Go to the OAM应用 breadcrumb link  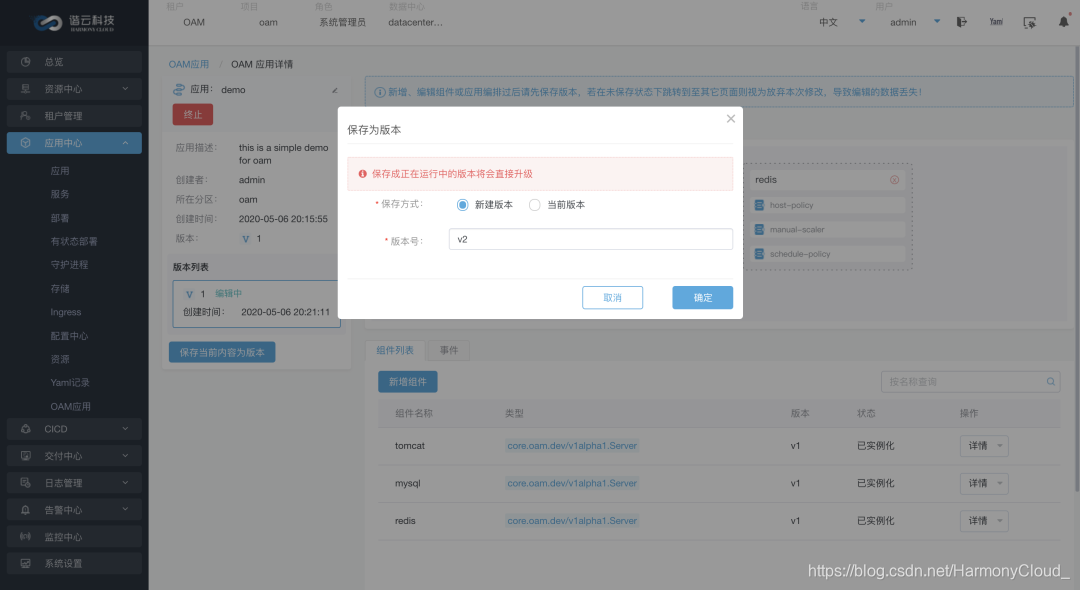[189, 64]
